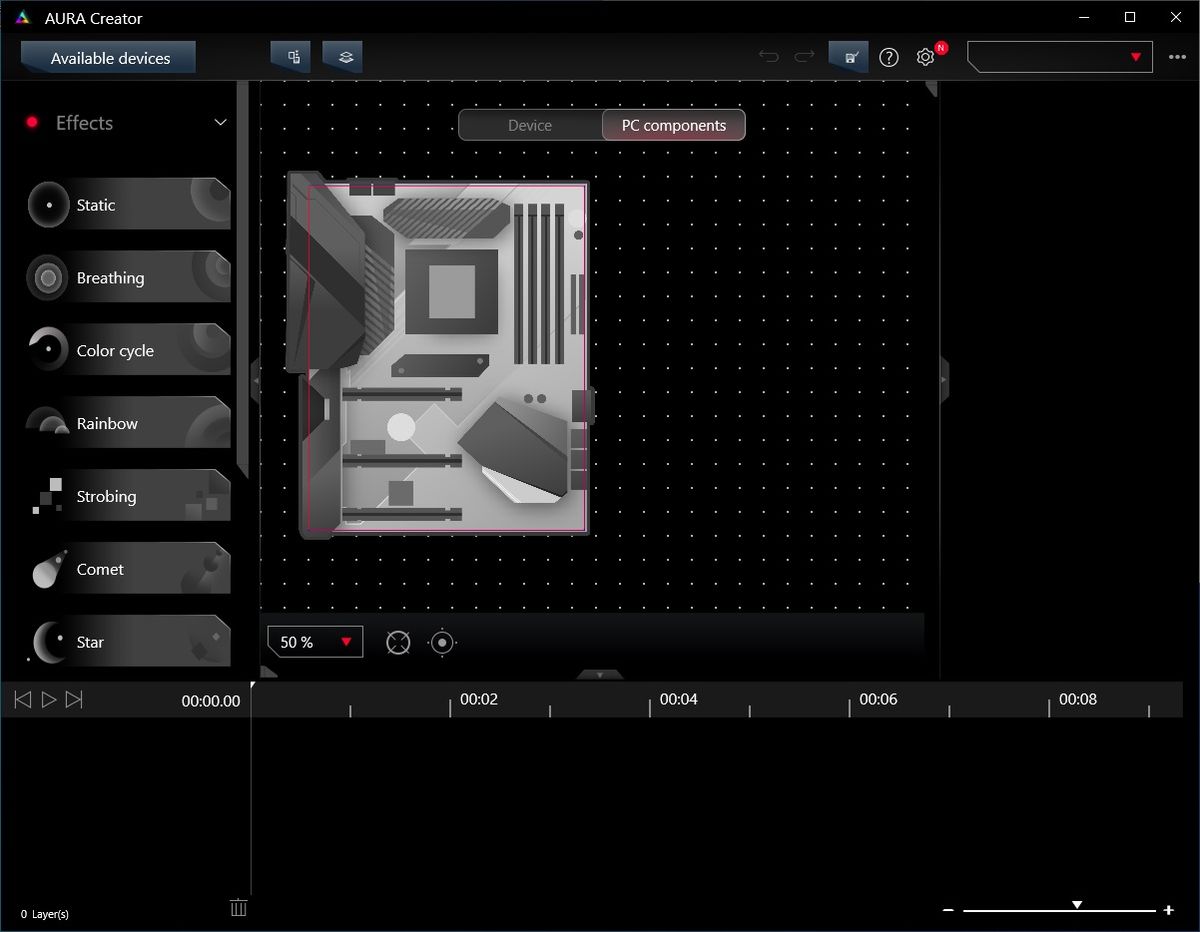Click the Available devices button
1200x932 pixels.
(109, 58)
